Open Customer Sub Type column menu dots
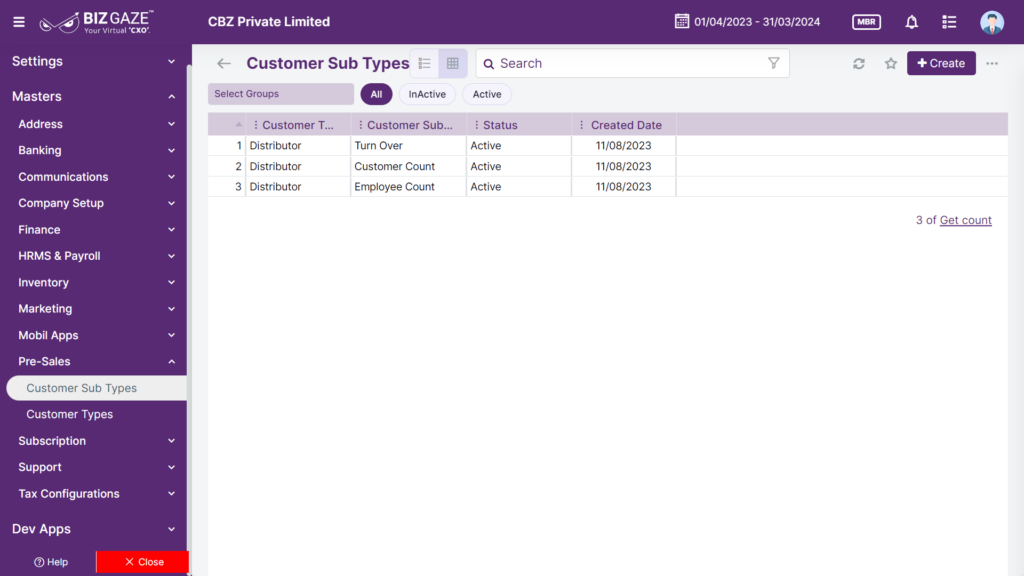 click(x=360, y=125)
